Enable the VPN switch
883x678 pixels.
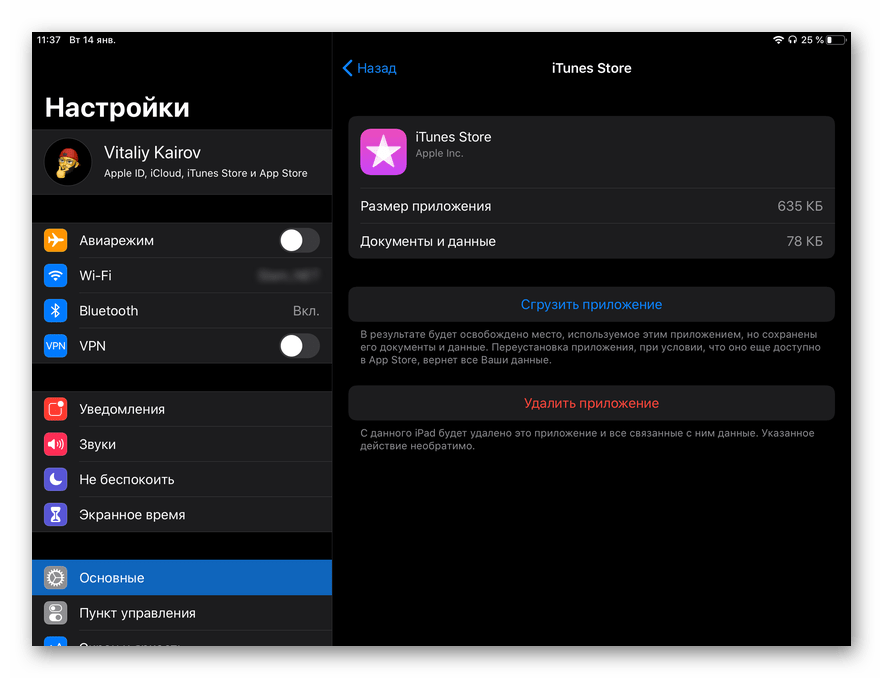point(299,346)
